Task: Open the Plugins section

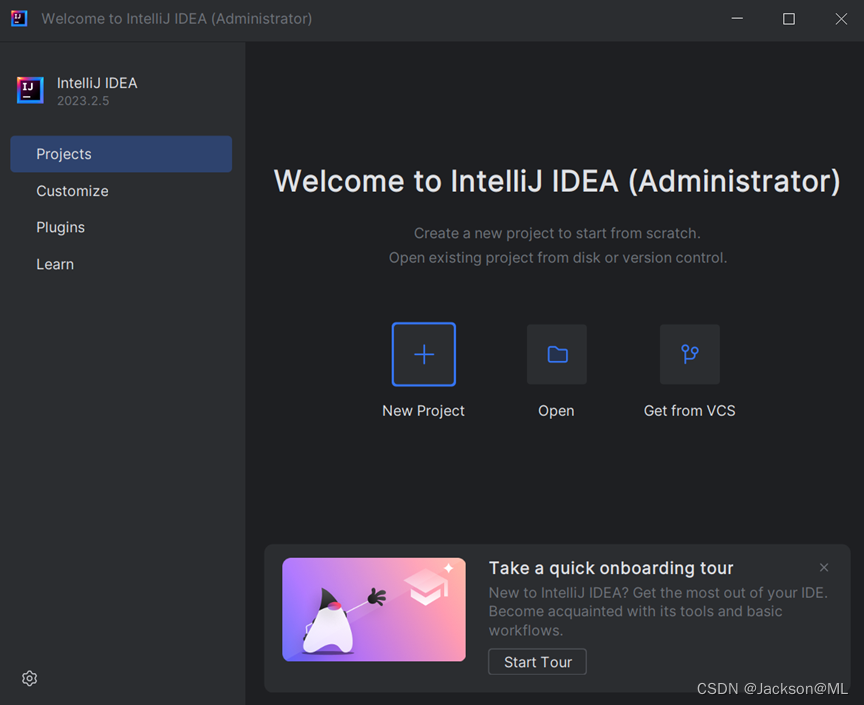Action: (x=61, y=227)
